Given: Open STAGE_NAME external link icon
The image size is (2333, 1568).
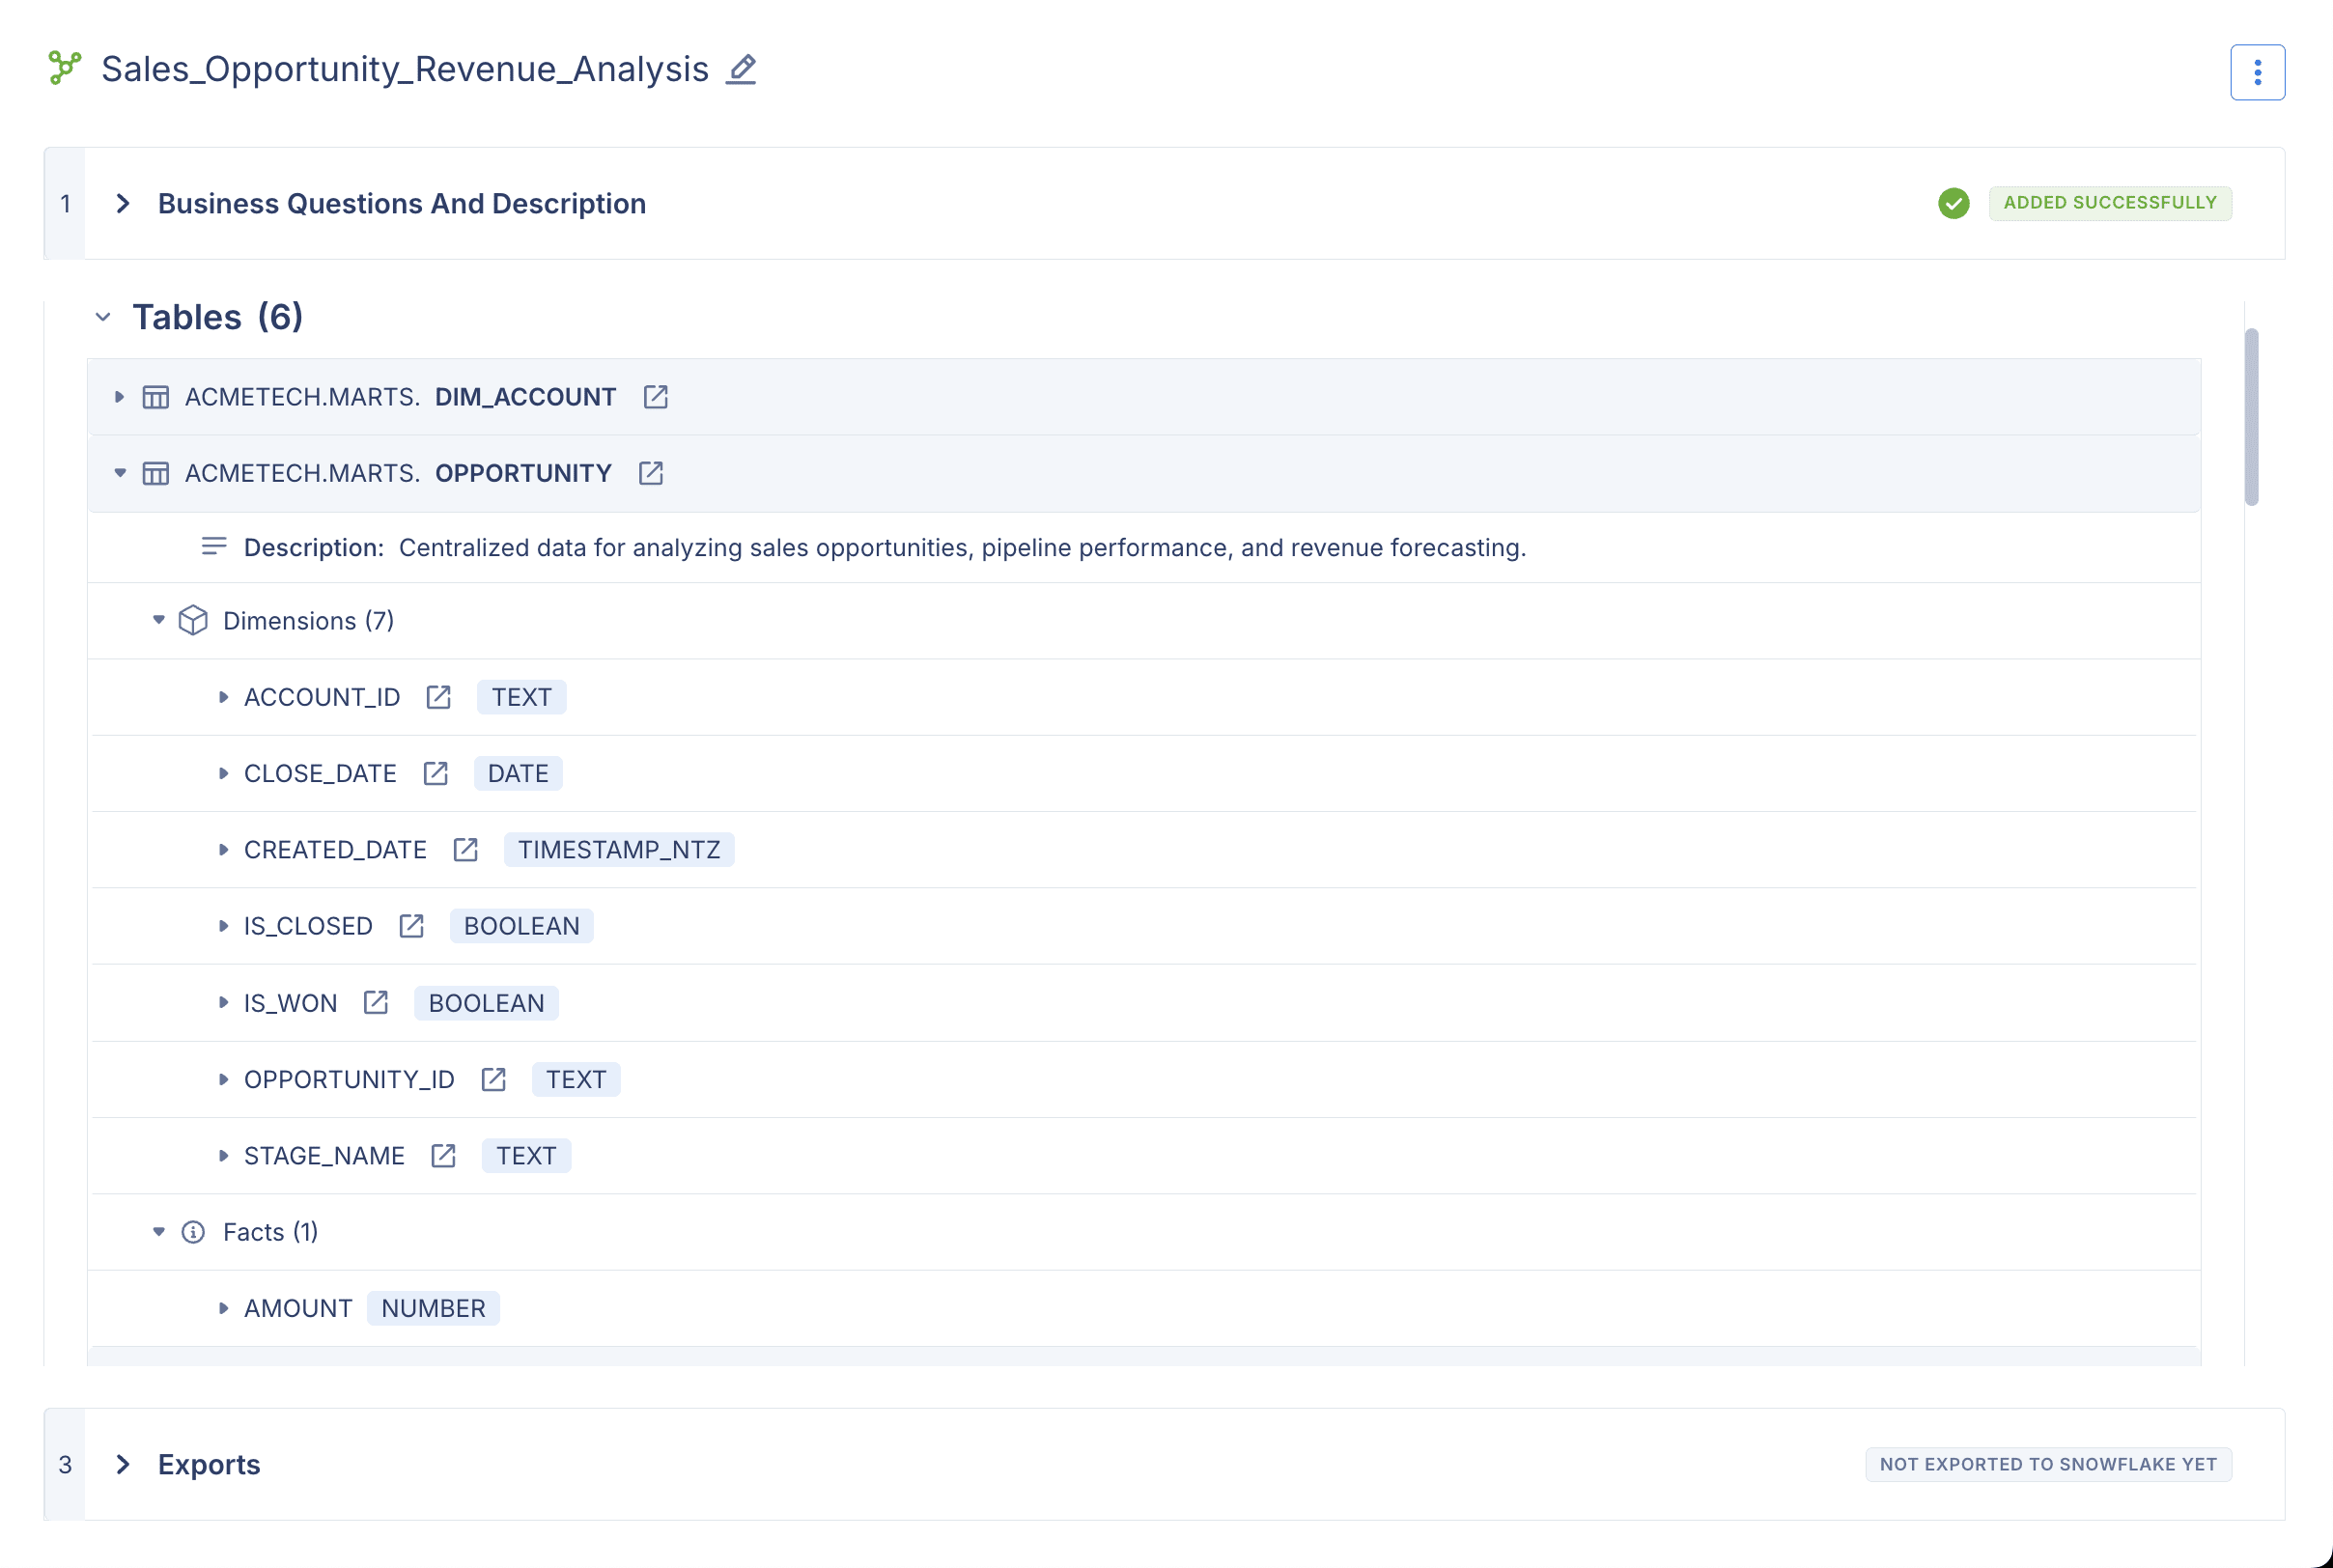Looking at the screenshot, I should (443, 1155).
